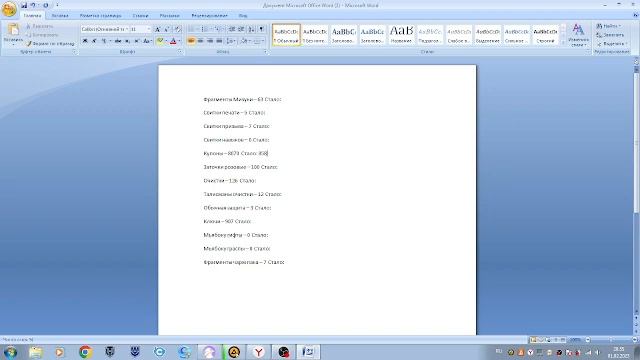Click Формат по образцу (Format Painter)
640x360 pixels.
click(x=50, y=43)
